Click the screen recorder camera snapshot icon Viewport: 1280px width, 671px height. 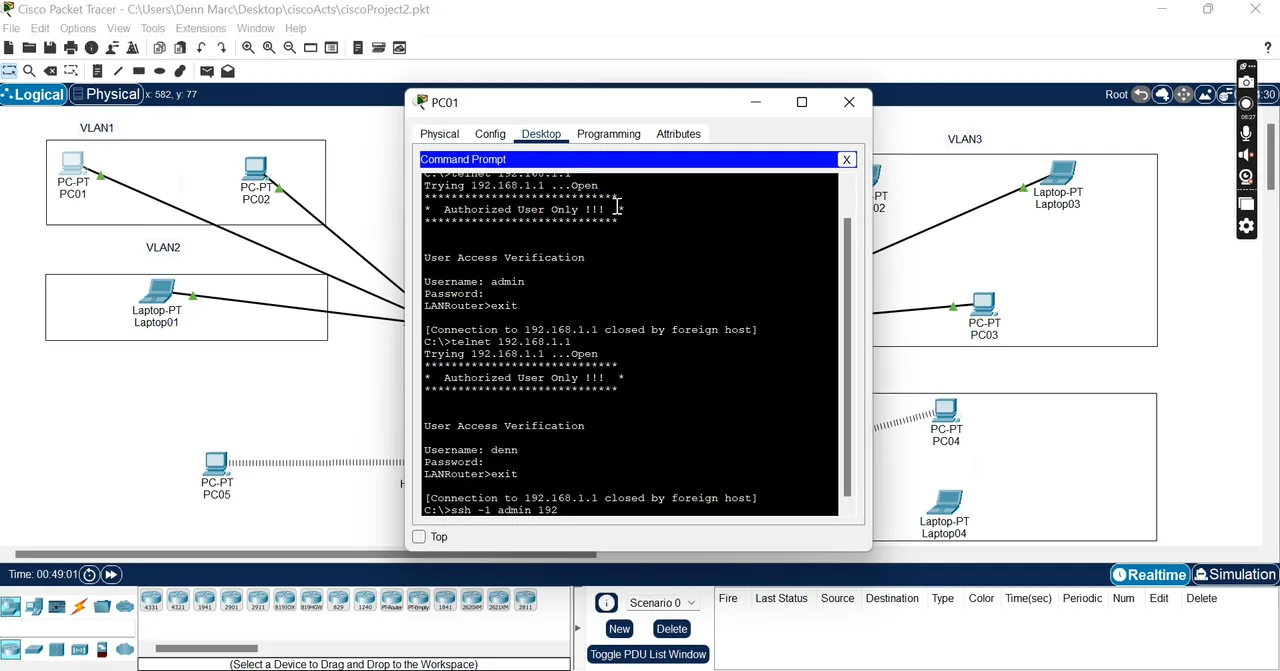click(x=1246, y=83)
